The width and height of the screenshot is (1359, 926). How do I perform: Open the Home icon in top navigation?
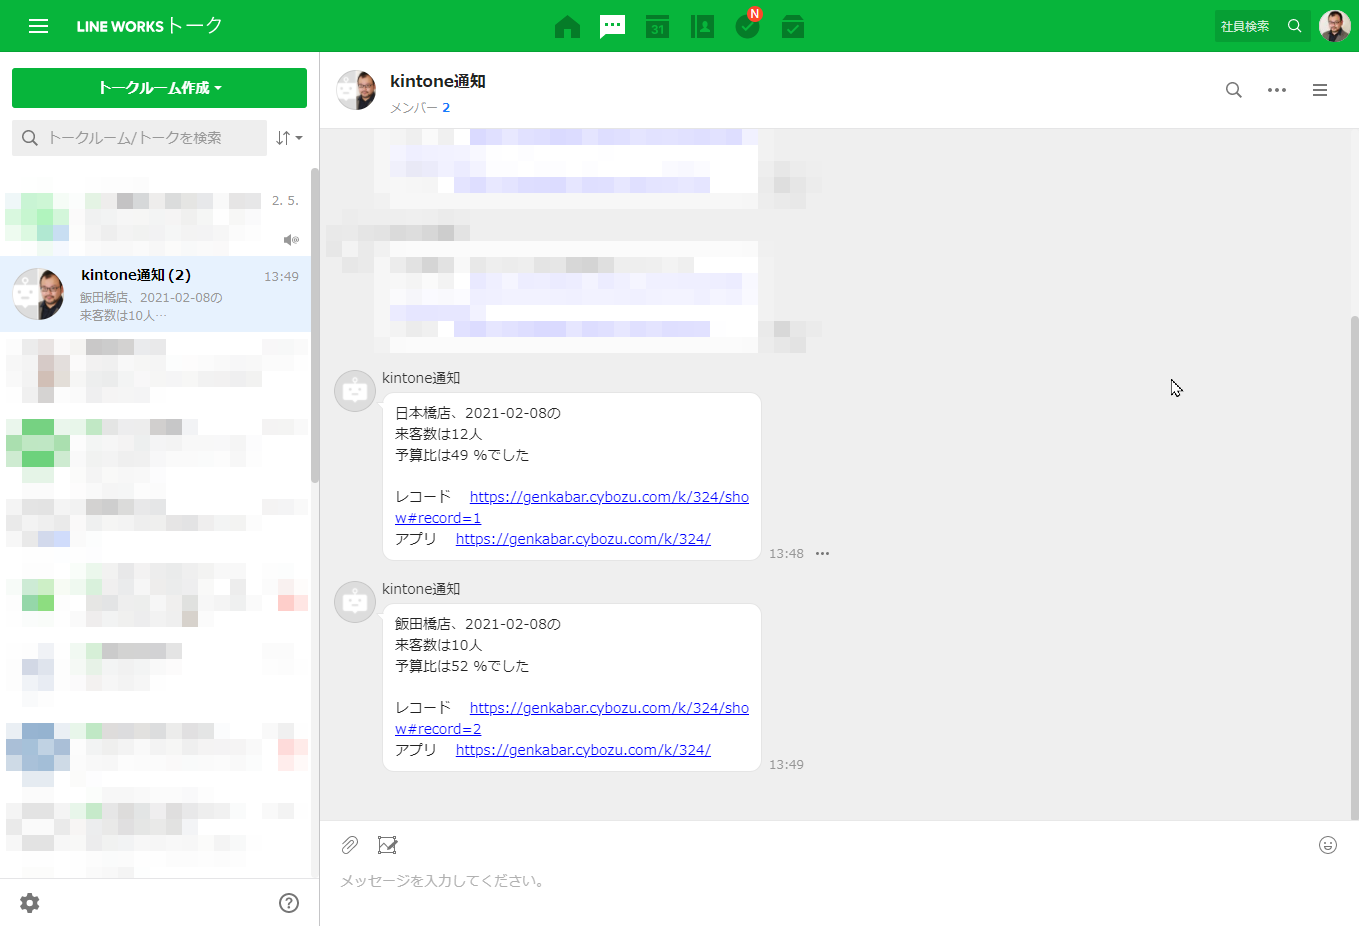point(567,27)
